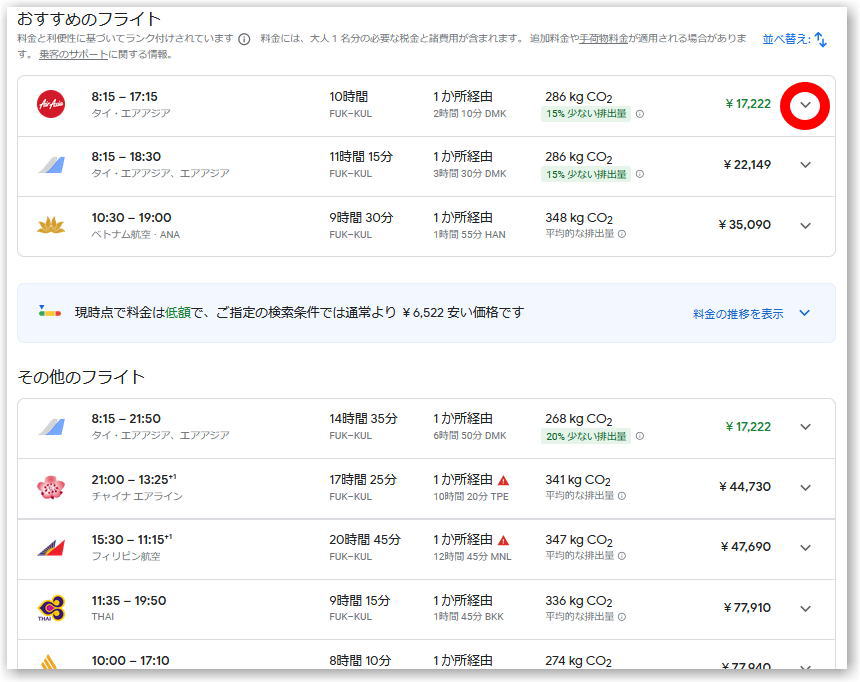Open the 乗客のサポート link
The width and height of the screenshot is (860, 682).
pyautogui.click(x=73, y=54)
